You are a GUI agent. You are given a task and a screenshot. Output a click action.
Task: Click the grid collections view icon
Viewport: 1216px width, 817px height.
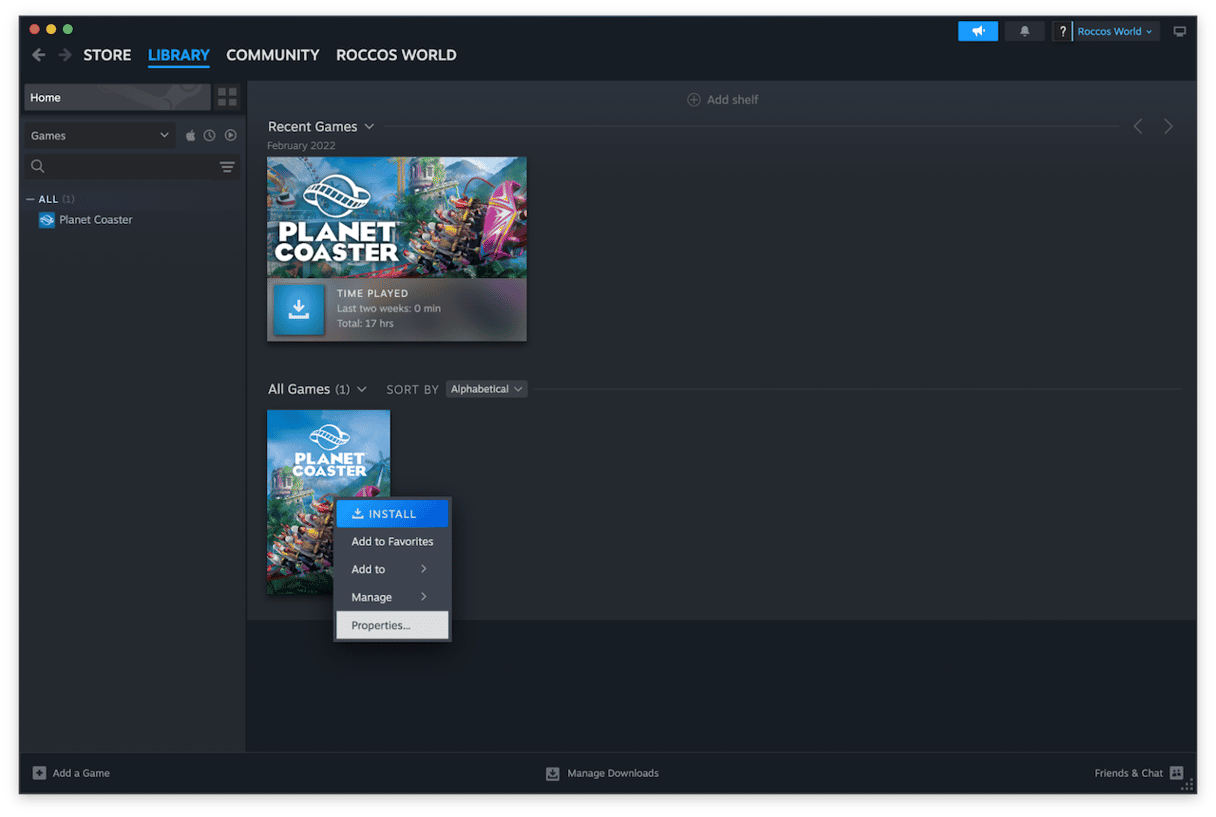tap(228, 97)
